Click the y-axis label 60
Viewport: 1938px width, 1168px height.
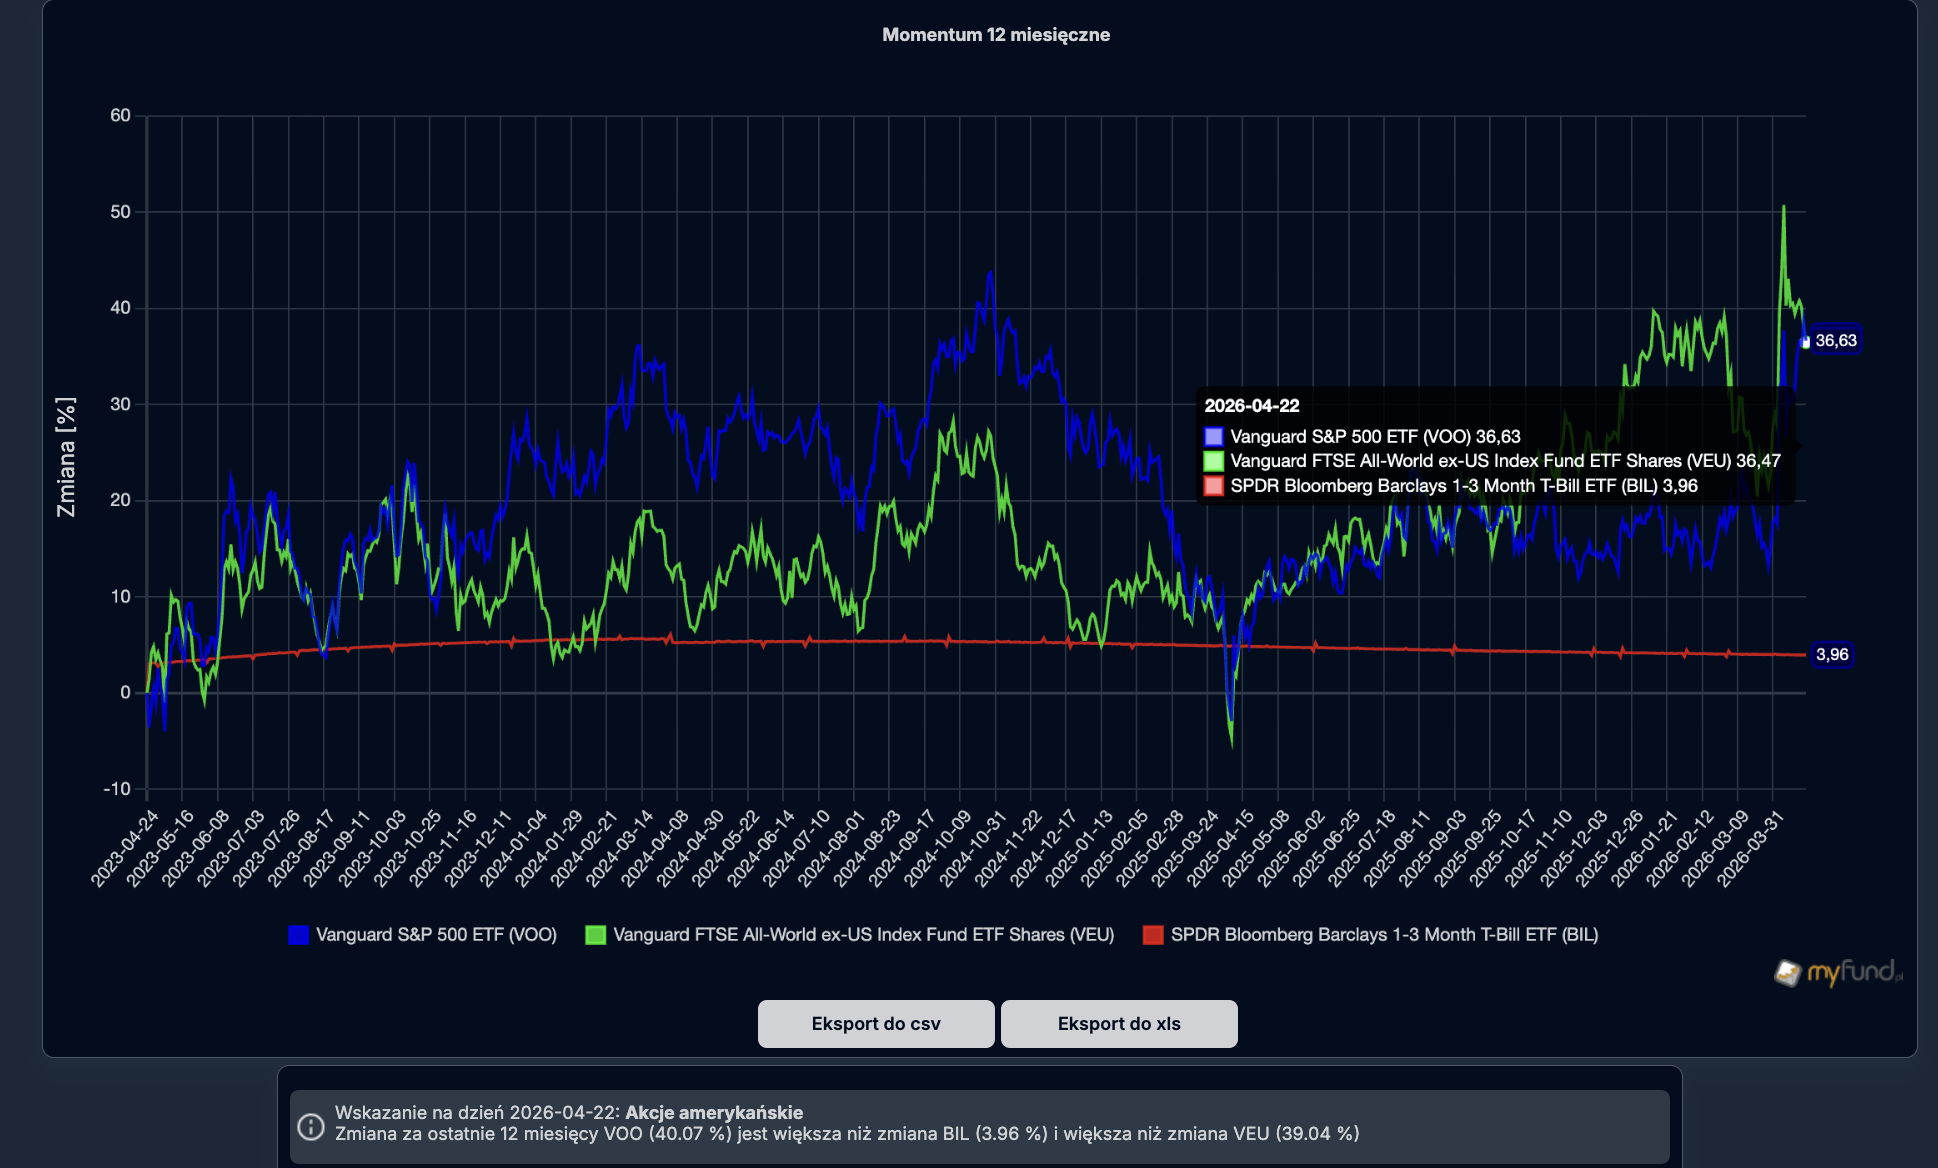120,116
